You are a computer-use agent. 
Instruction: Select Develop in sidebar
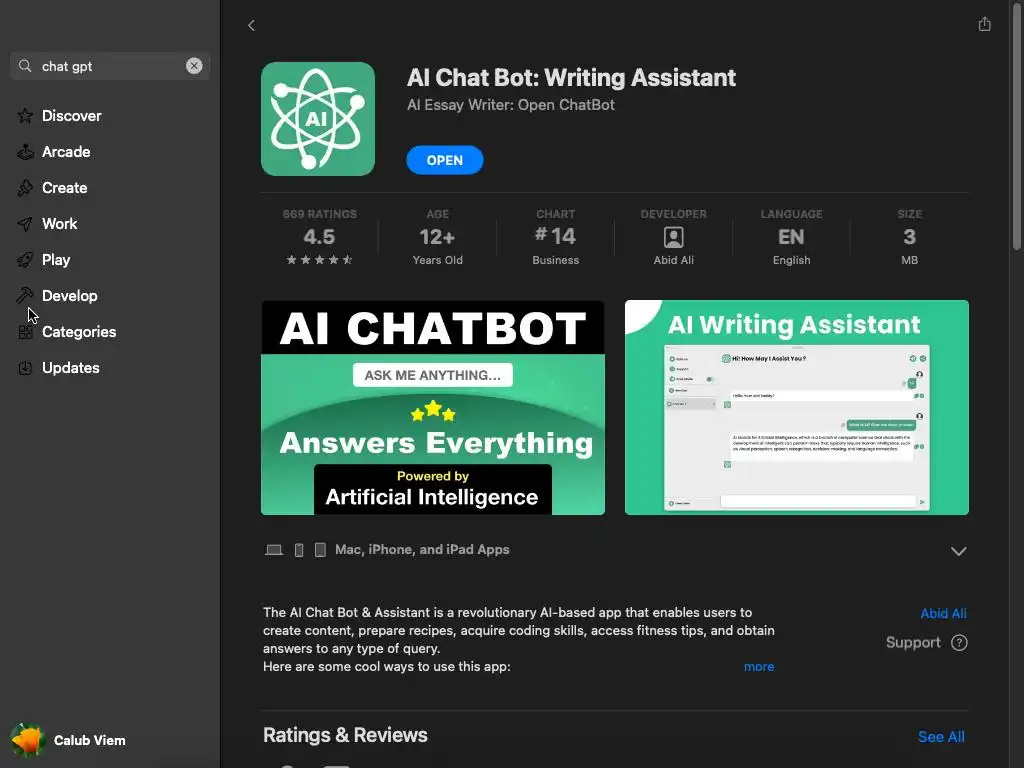click(70, 296)
